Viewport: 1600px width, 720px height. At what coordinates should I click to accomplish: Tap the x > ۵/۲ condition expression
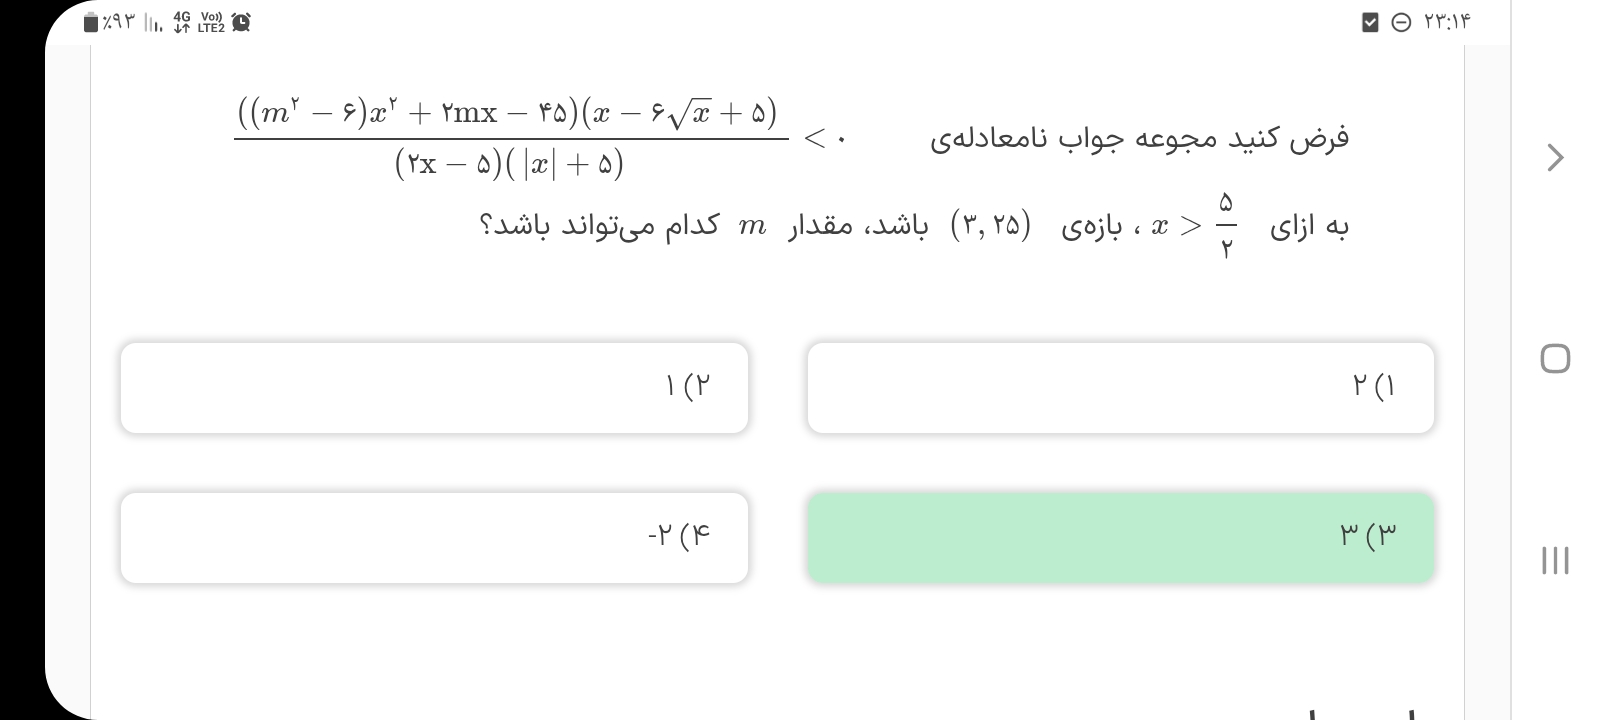pos(1192,226)
